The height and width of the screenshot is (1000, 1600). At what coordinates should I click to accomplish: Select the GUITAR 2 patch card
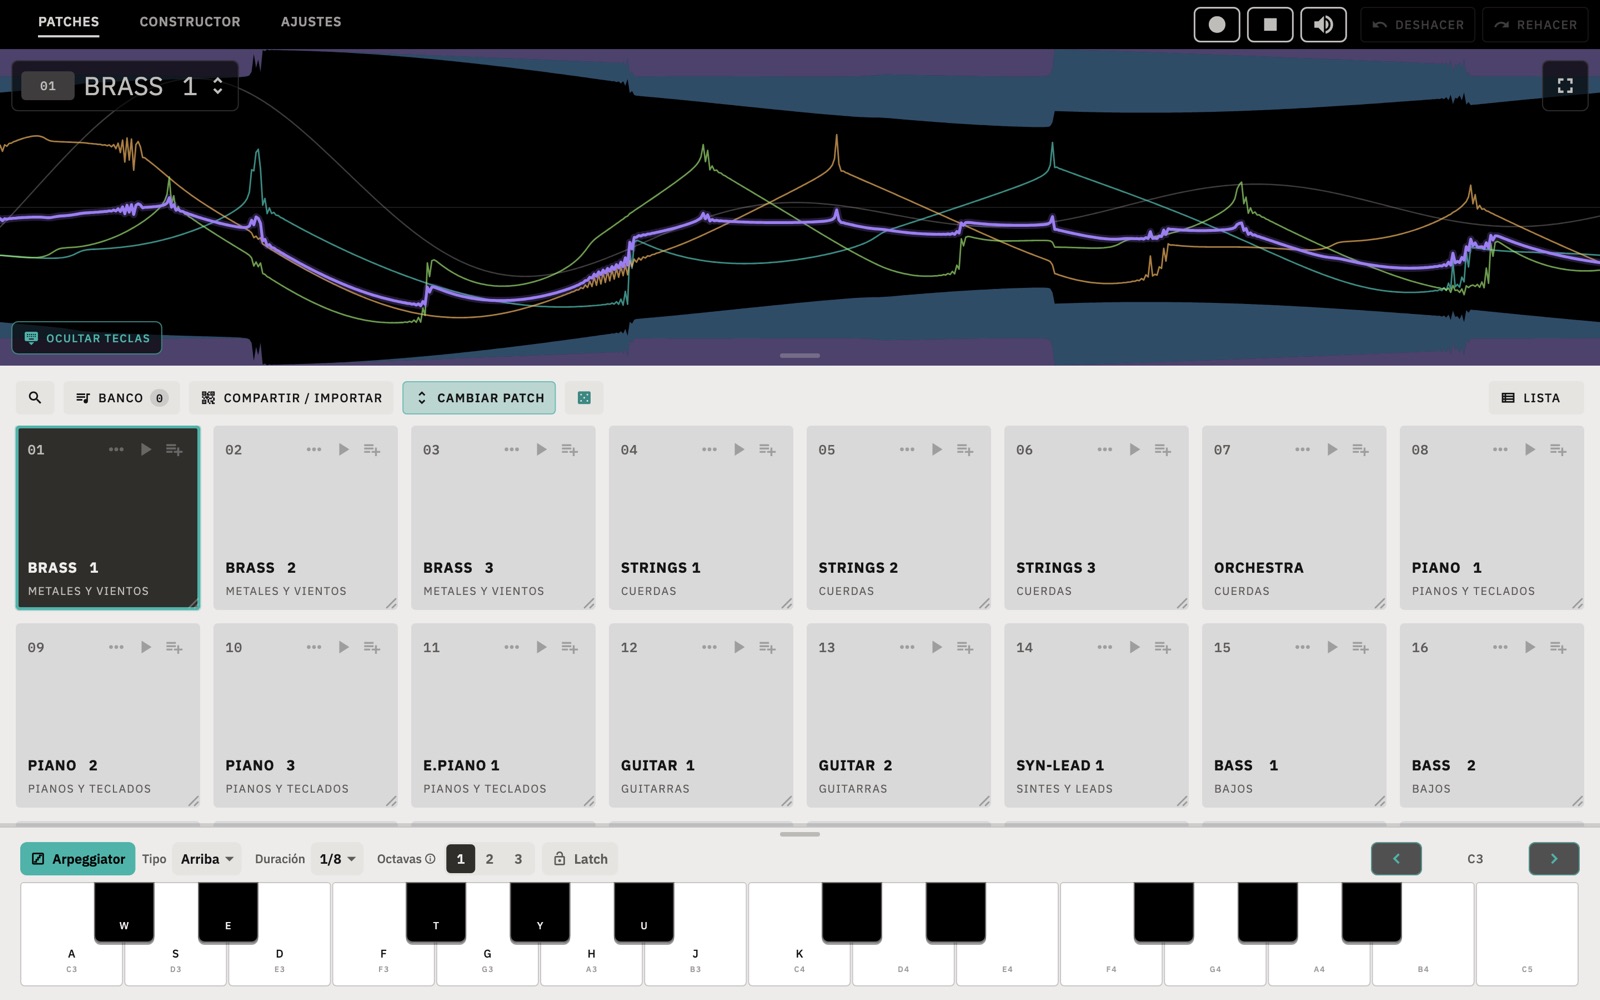tap(898, 716)
